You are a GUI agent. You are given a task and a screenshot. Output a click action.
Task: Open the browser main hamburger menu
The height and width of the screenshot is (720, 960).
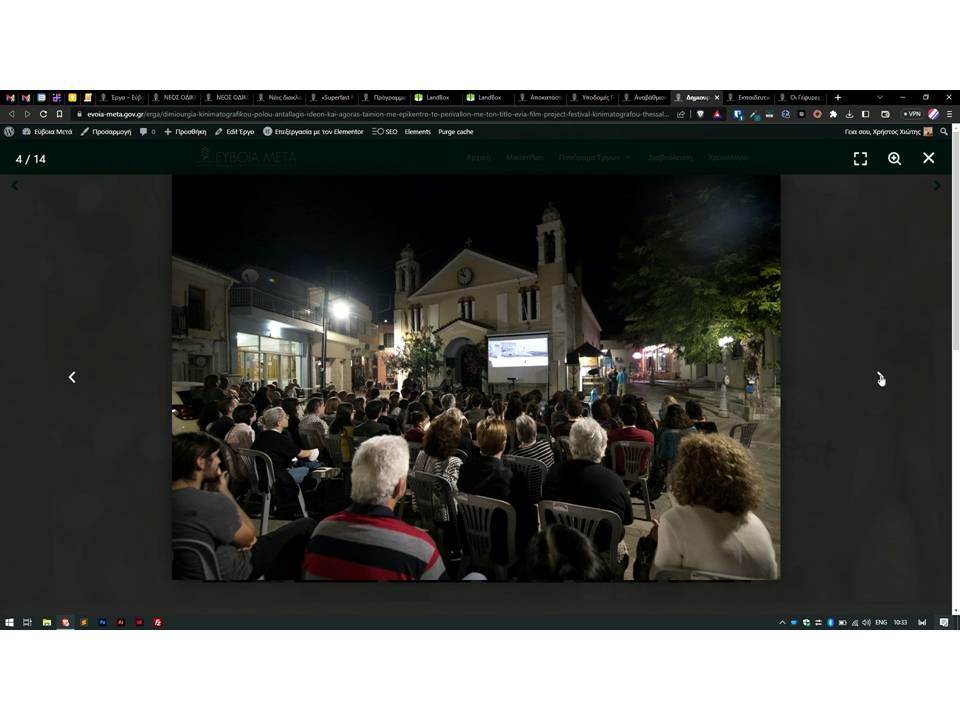950,114
